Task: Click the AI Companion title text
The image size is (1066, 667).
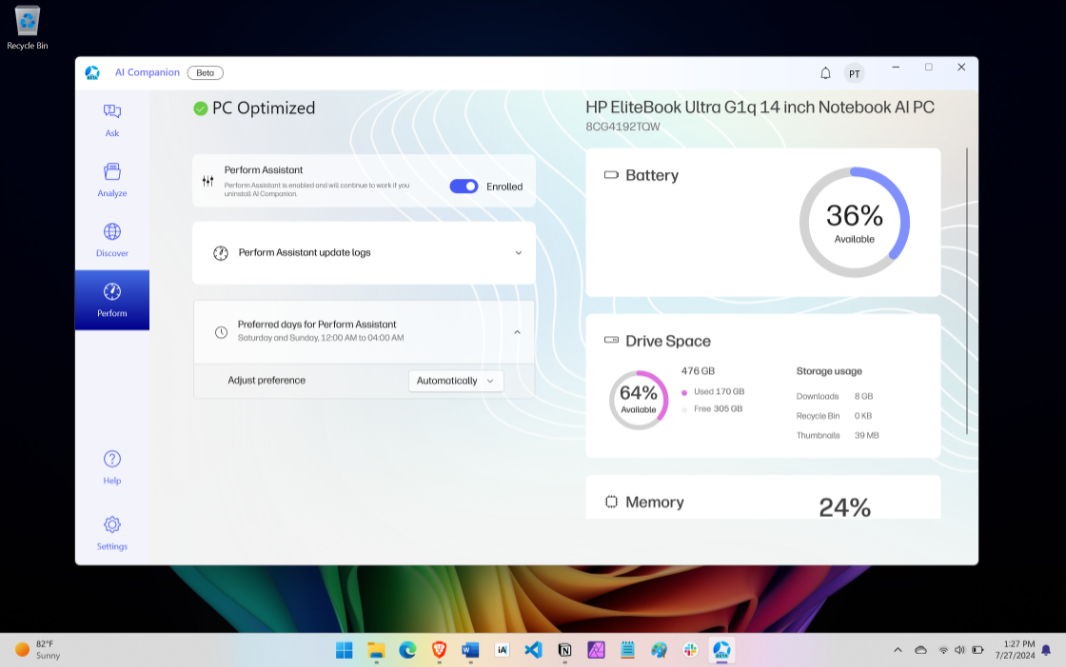Action: coord(147,73)
